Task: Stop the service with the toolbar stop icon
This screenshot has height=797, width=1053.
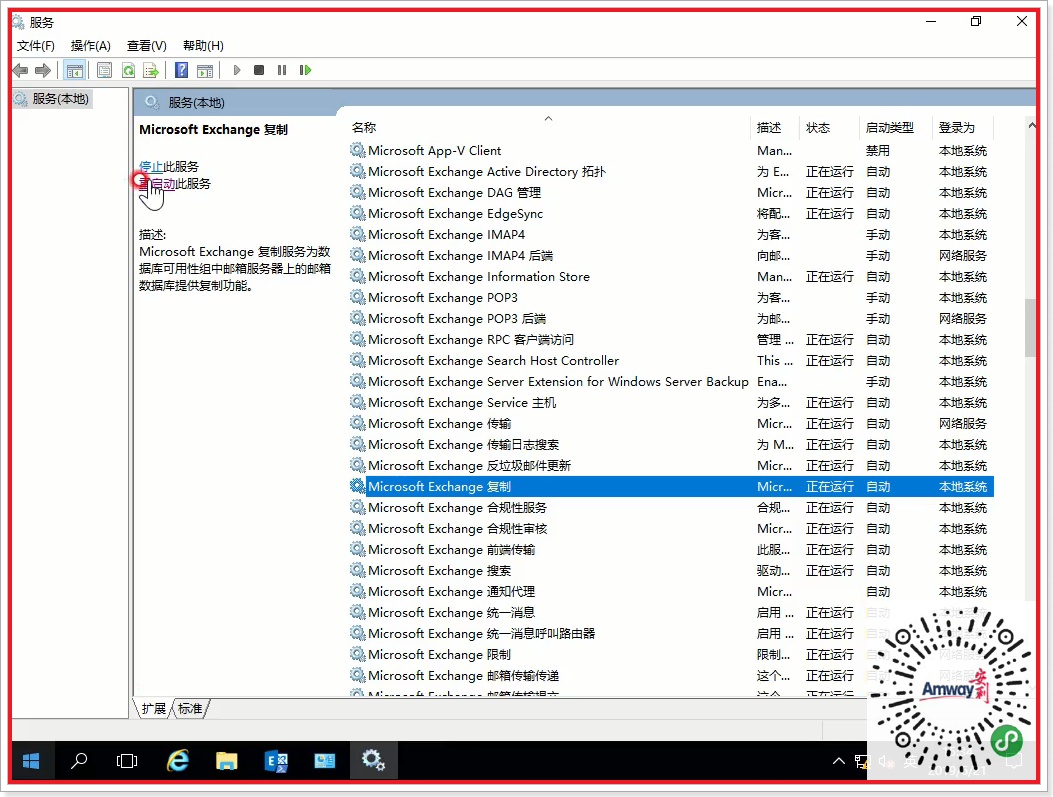Action: coord(259,70)
